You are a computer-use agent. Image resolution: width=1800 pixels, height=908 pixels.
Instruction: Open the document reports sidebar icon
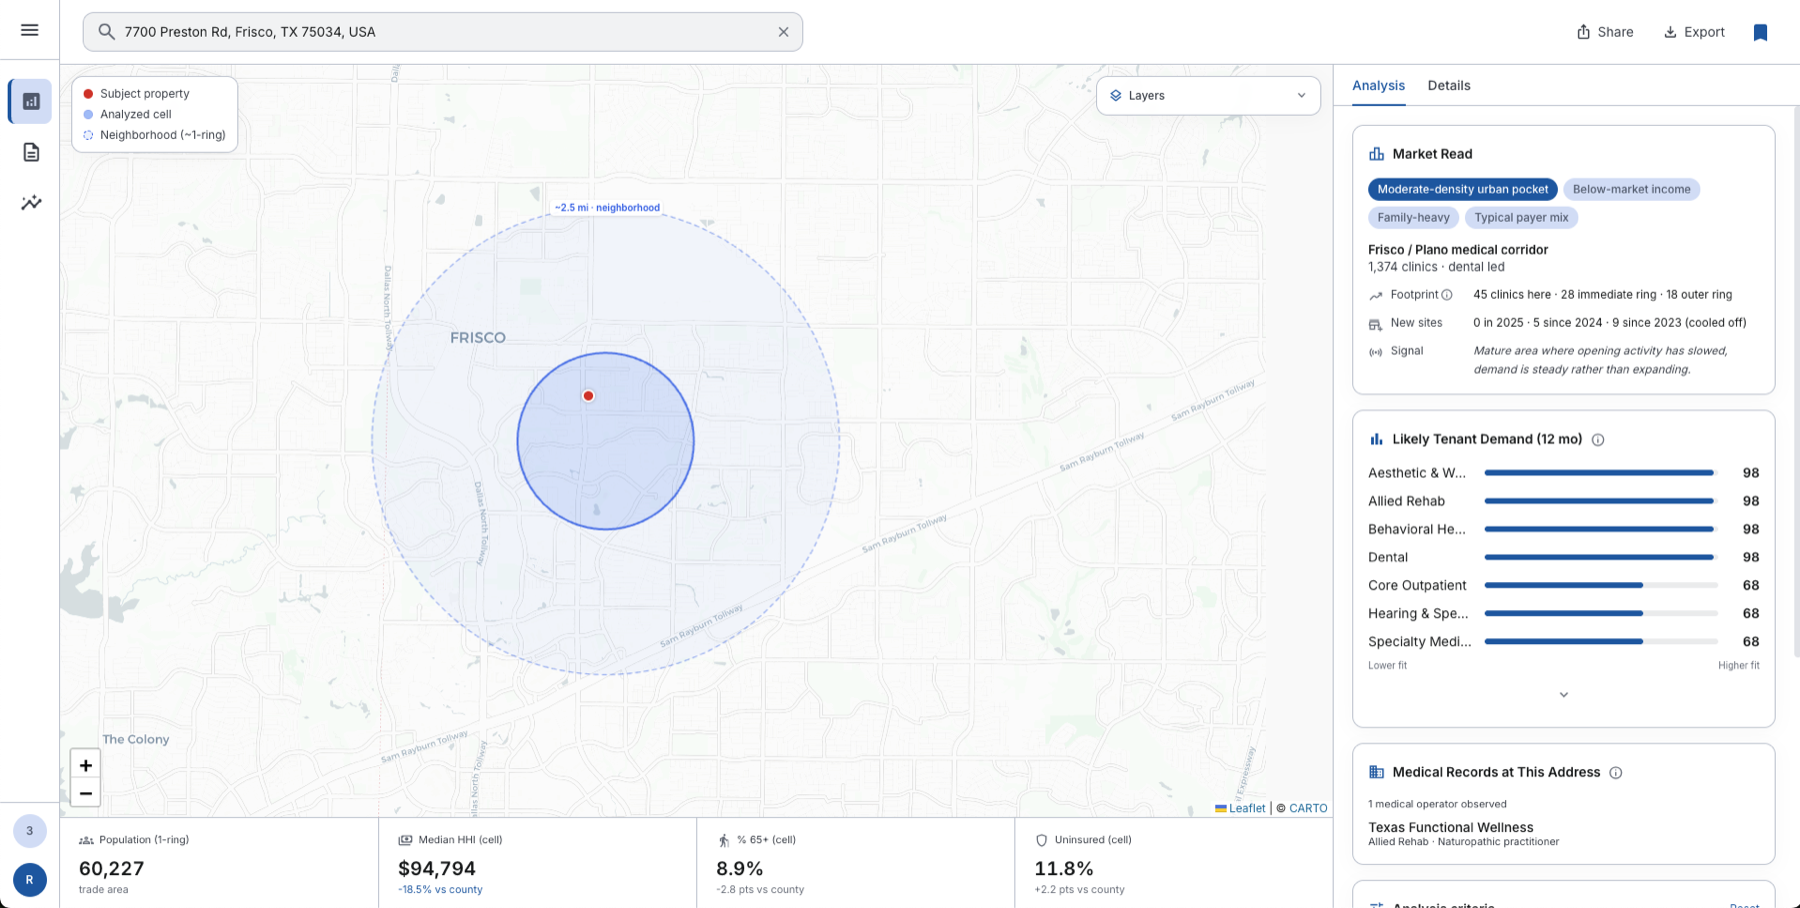tap(31, 152)
